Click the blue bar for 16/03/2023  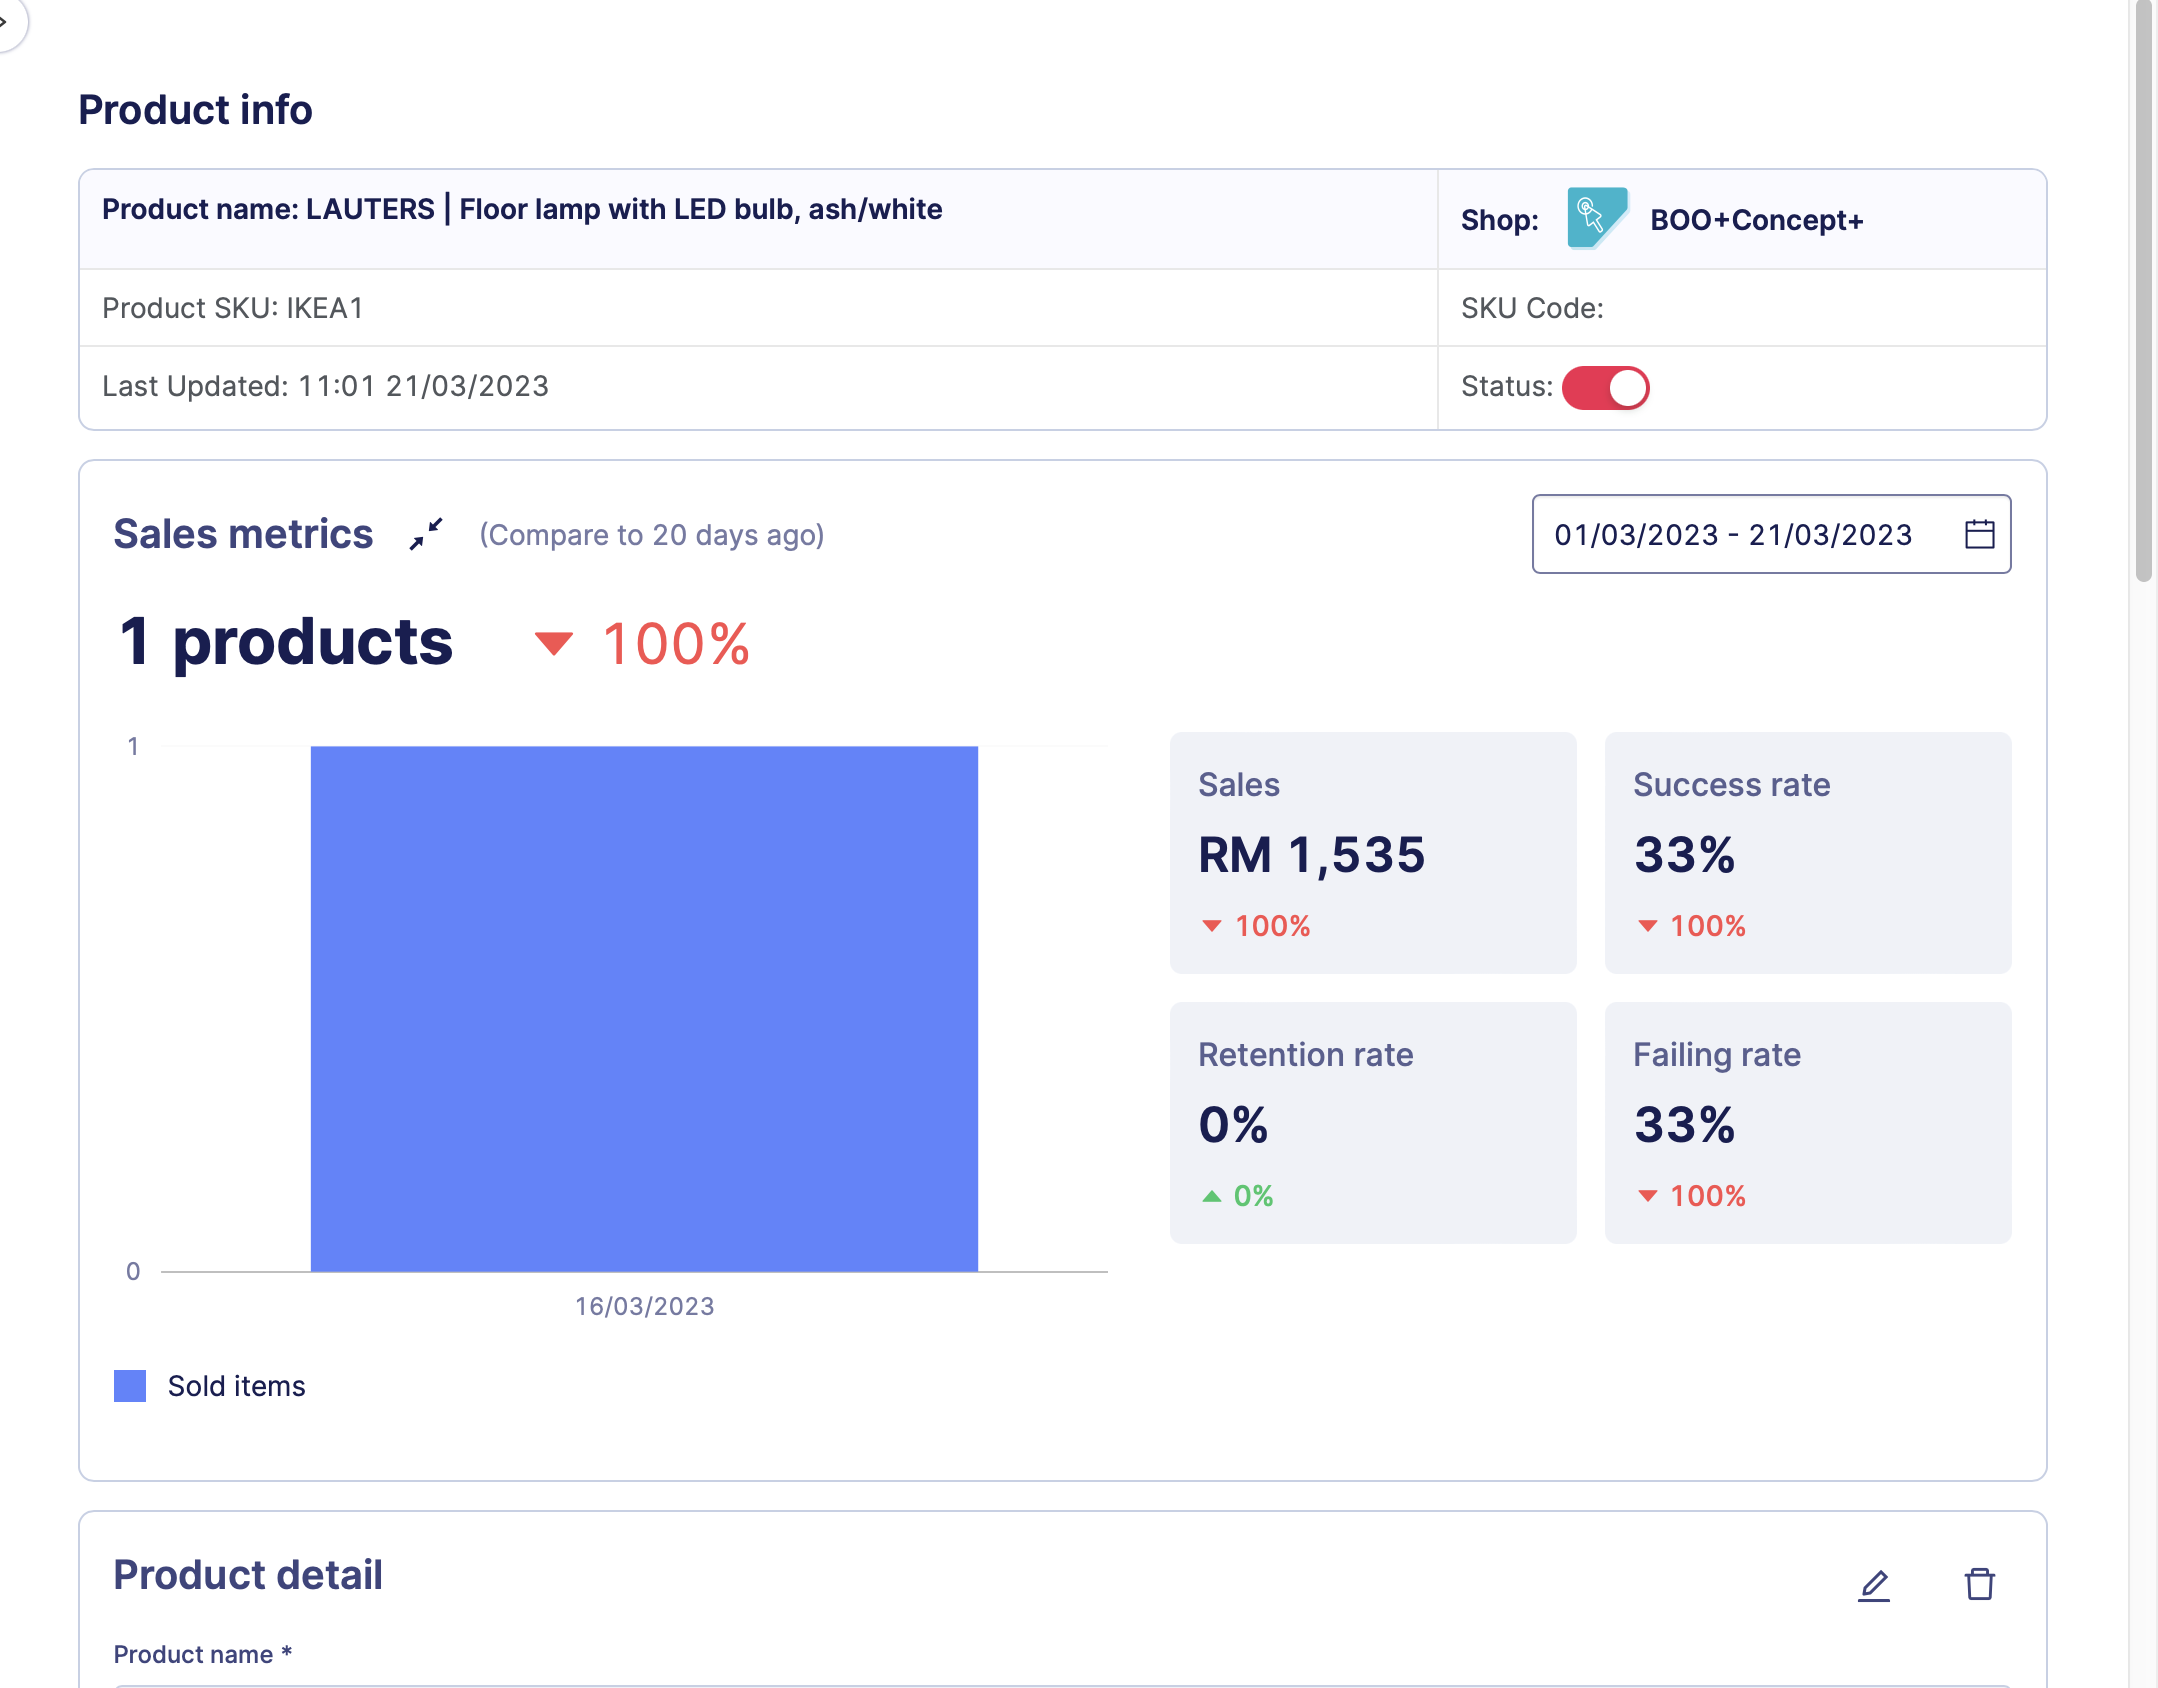(x=644, y=1008)
